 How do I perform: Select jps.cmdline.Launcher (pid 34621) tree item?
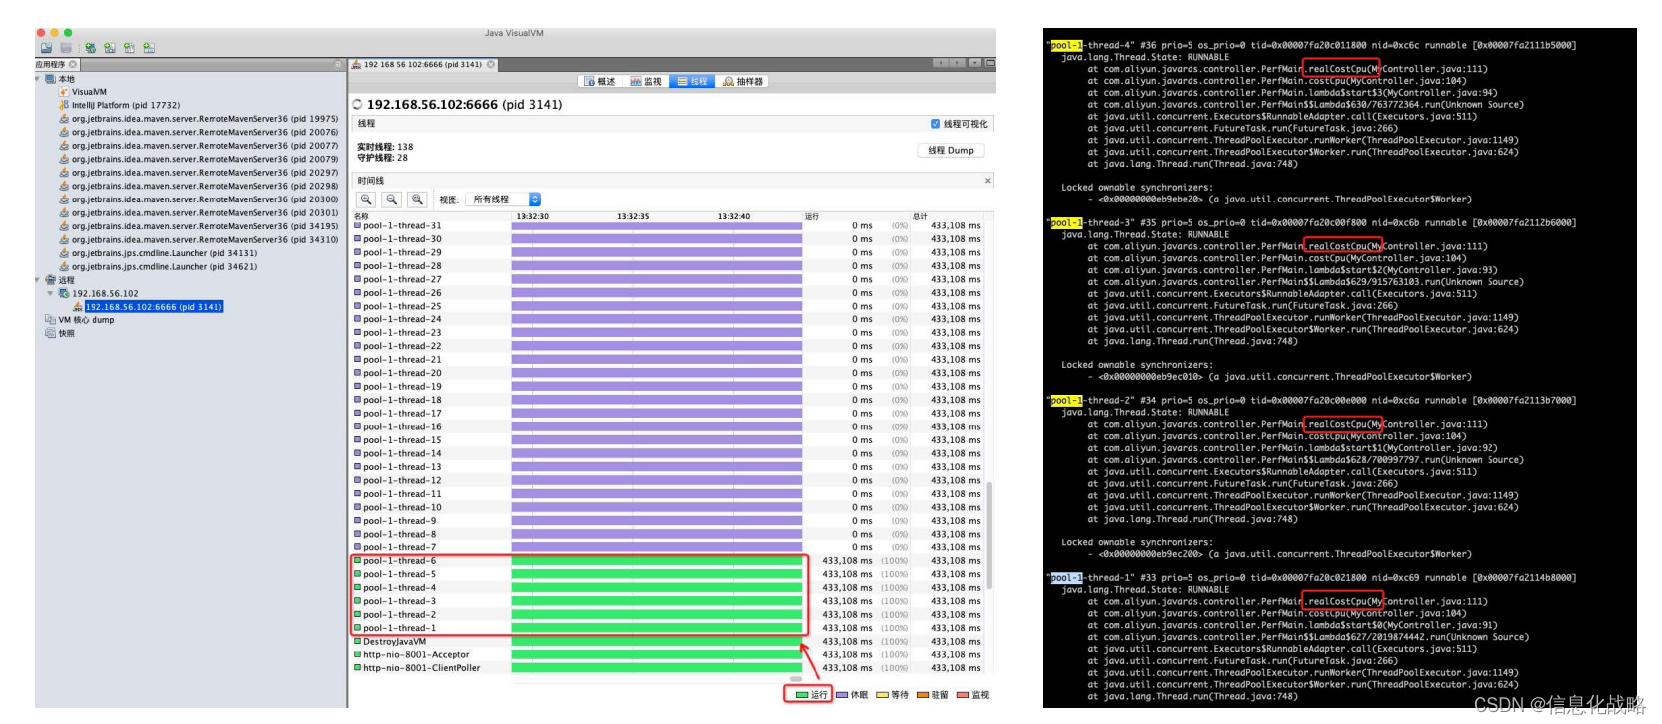click(164, 267)
